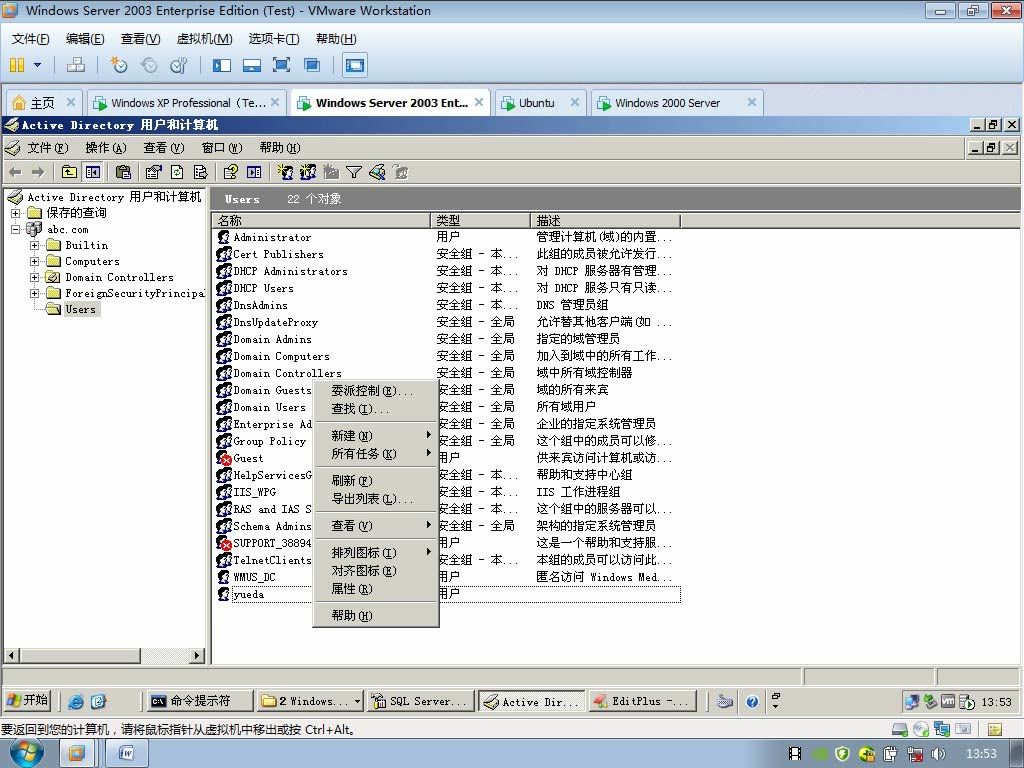Switch to EditPlus taskbar button
Screen dimensions: 1024x768
point(642,701)
